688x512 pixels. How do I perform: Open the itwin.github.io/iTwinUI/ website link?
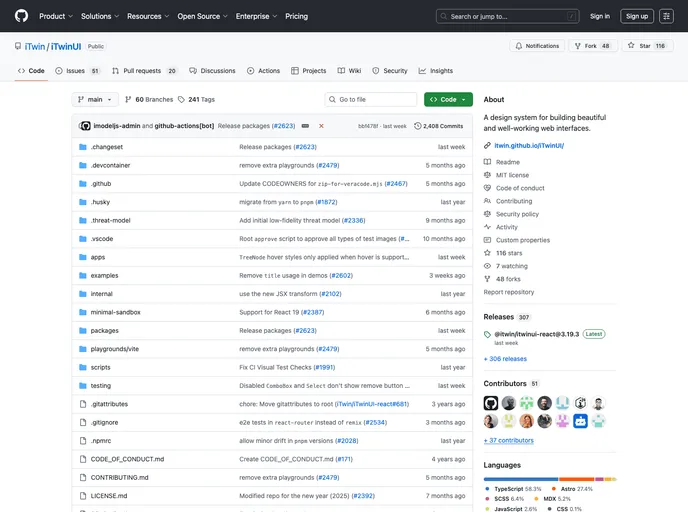click(x=529, y=146)
